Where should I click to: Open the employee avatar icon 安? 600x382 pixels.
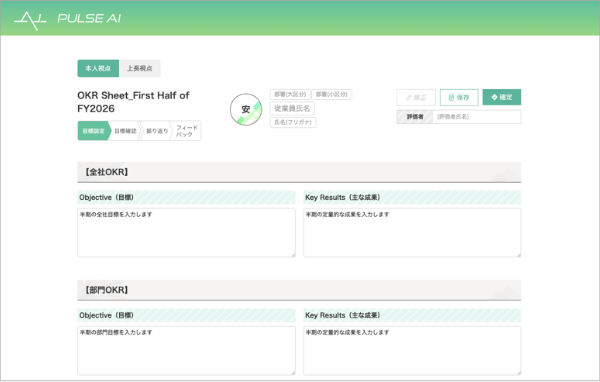[x=246, y=109]
